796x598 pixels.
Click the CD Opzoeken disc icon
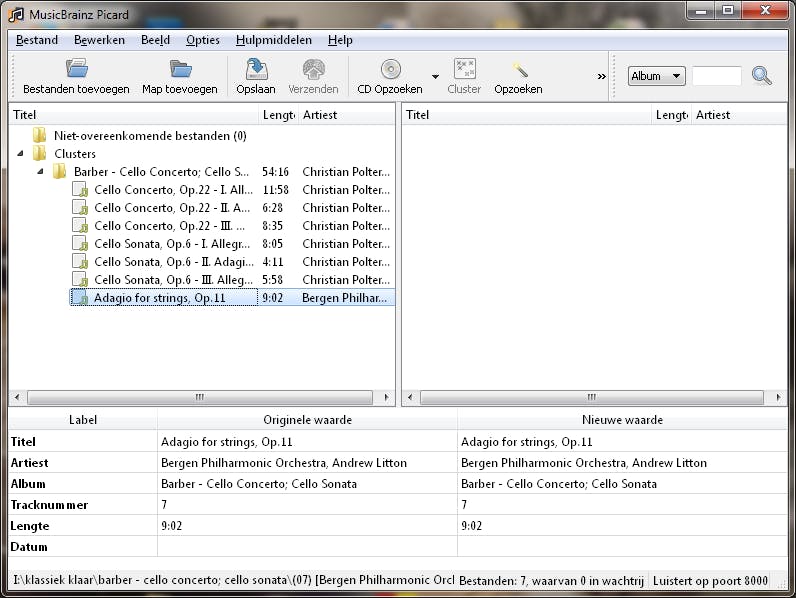pyautogui.click(x=390, y=69)
